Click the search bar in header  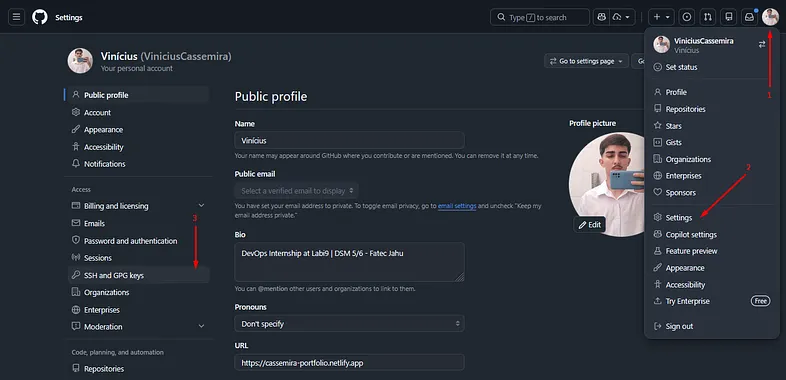coord(540,17)
